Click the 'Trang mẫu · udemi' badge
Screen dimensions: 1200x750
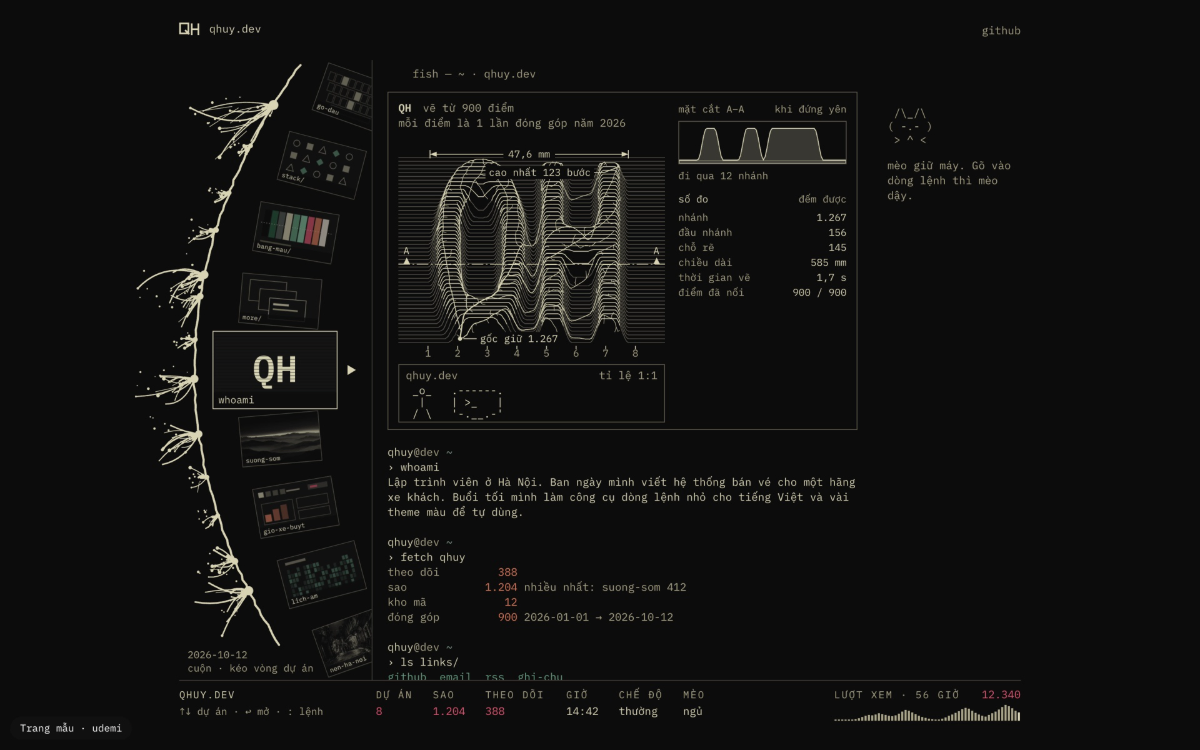pos(70,728)
